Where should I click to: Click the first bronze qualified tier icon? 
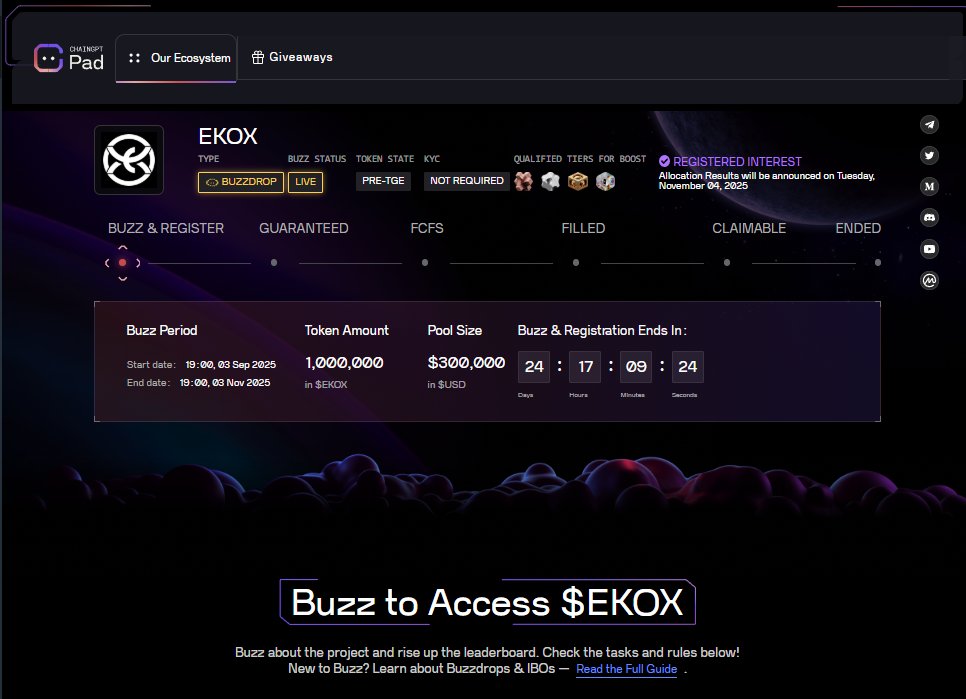click(x=524, y=181)
